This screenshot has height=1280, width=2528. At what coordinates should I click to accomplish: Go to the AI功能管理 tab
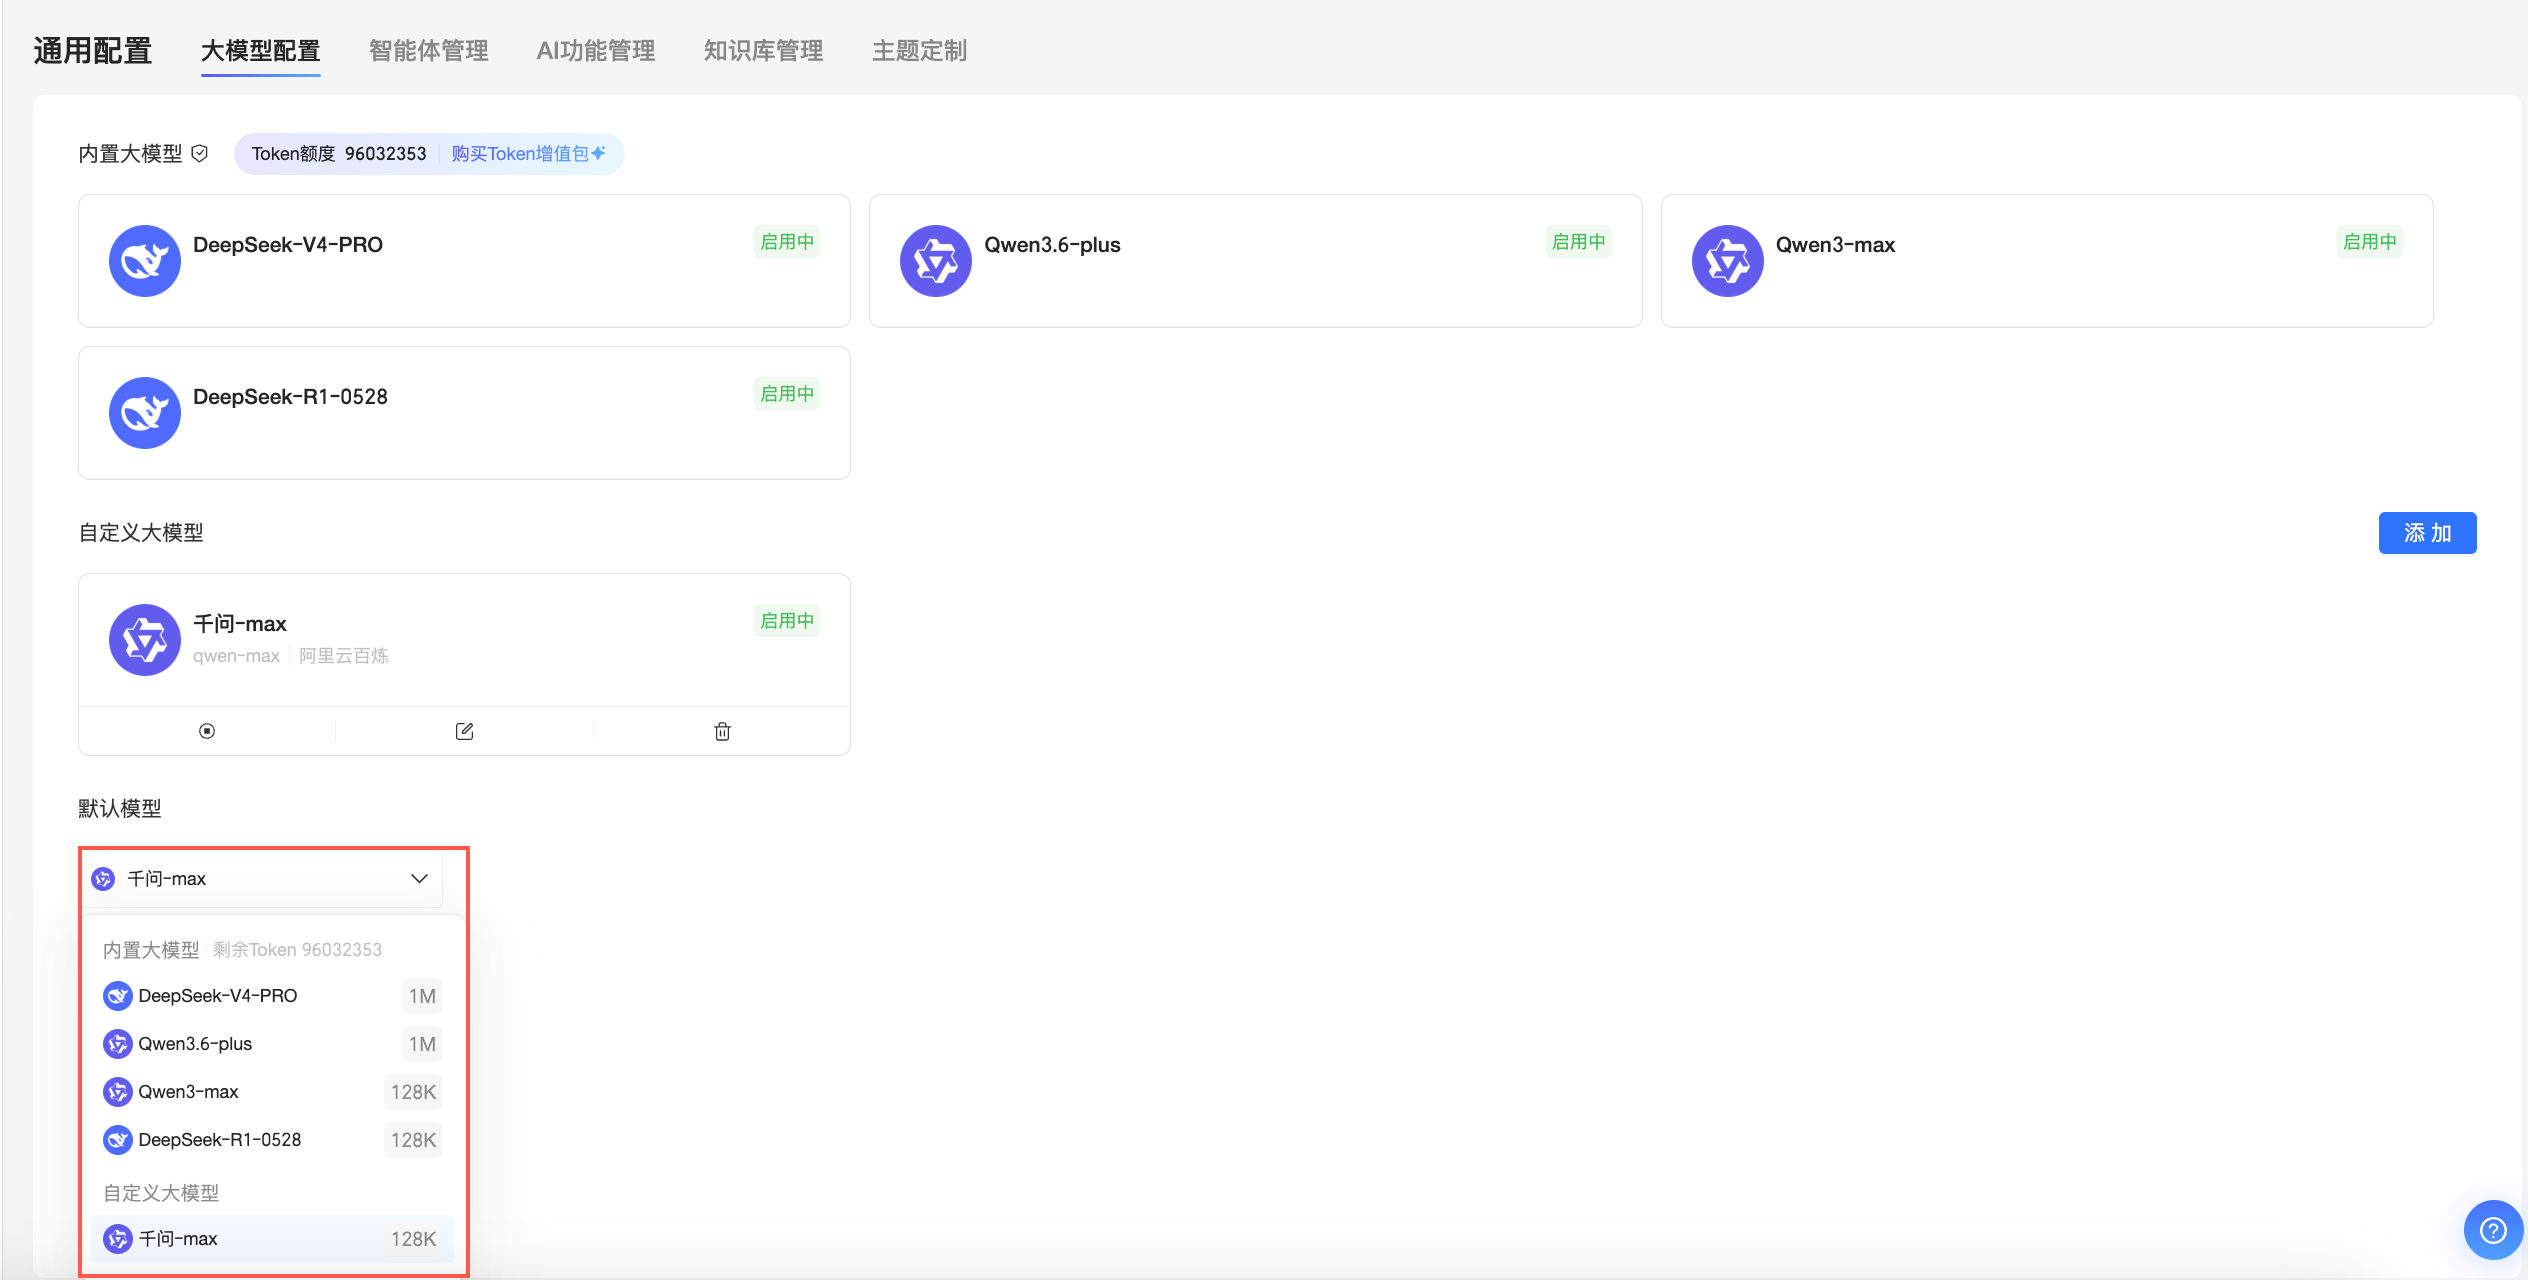596,51
